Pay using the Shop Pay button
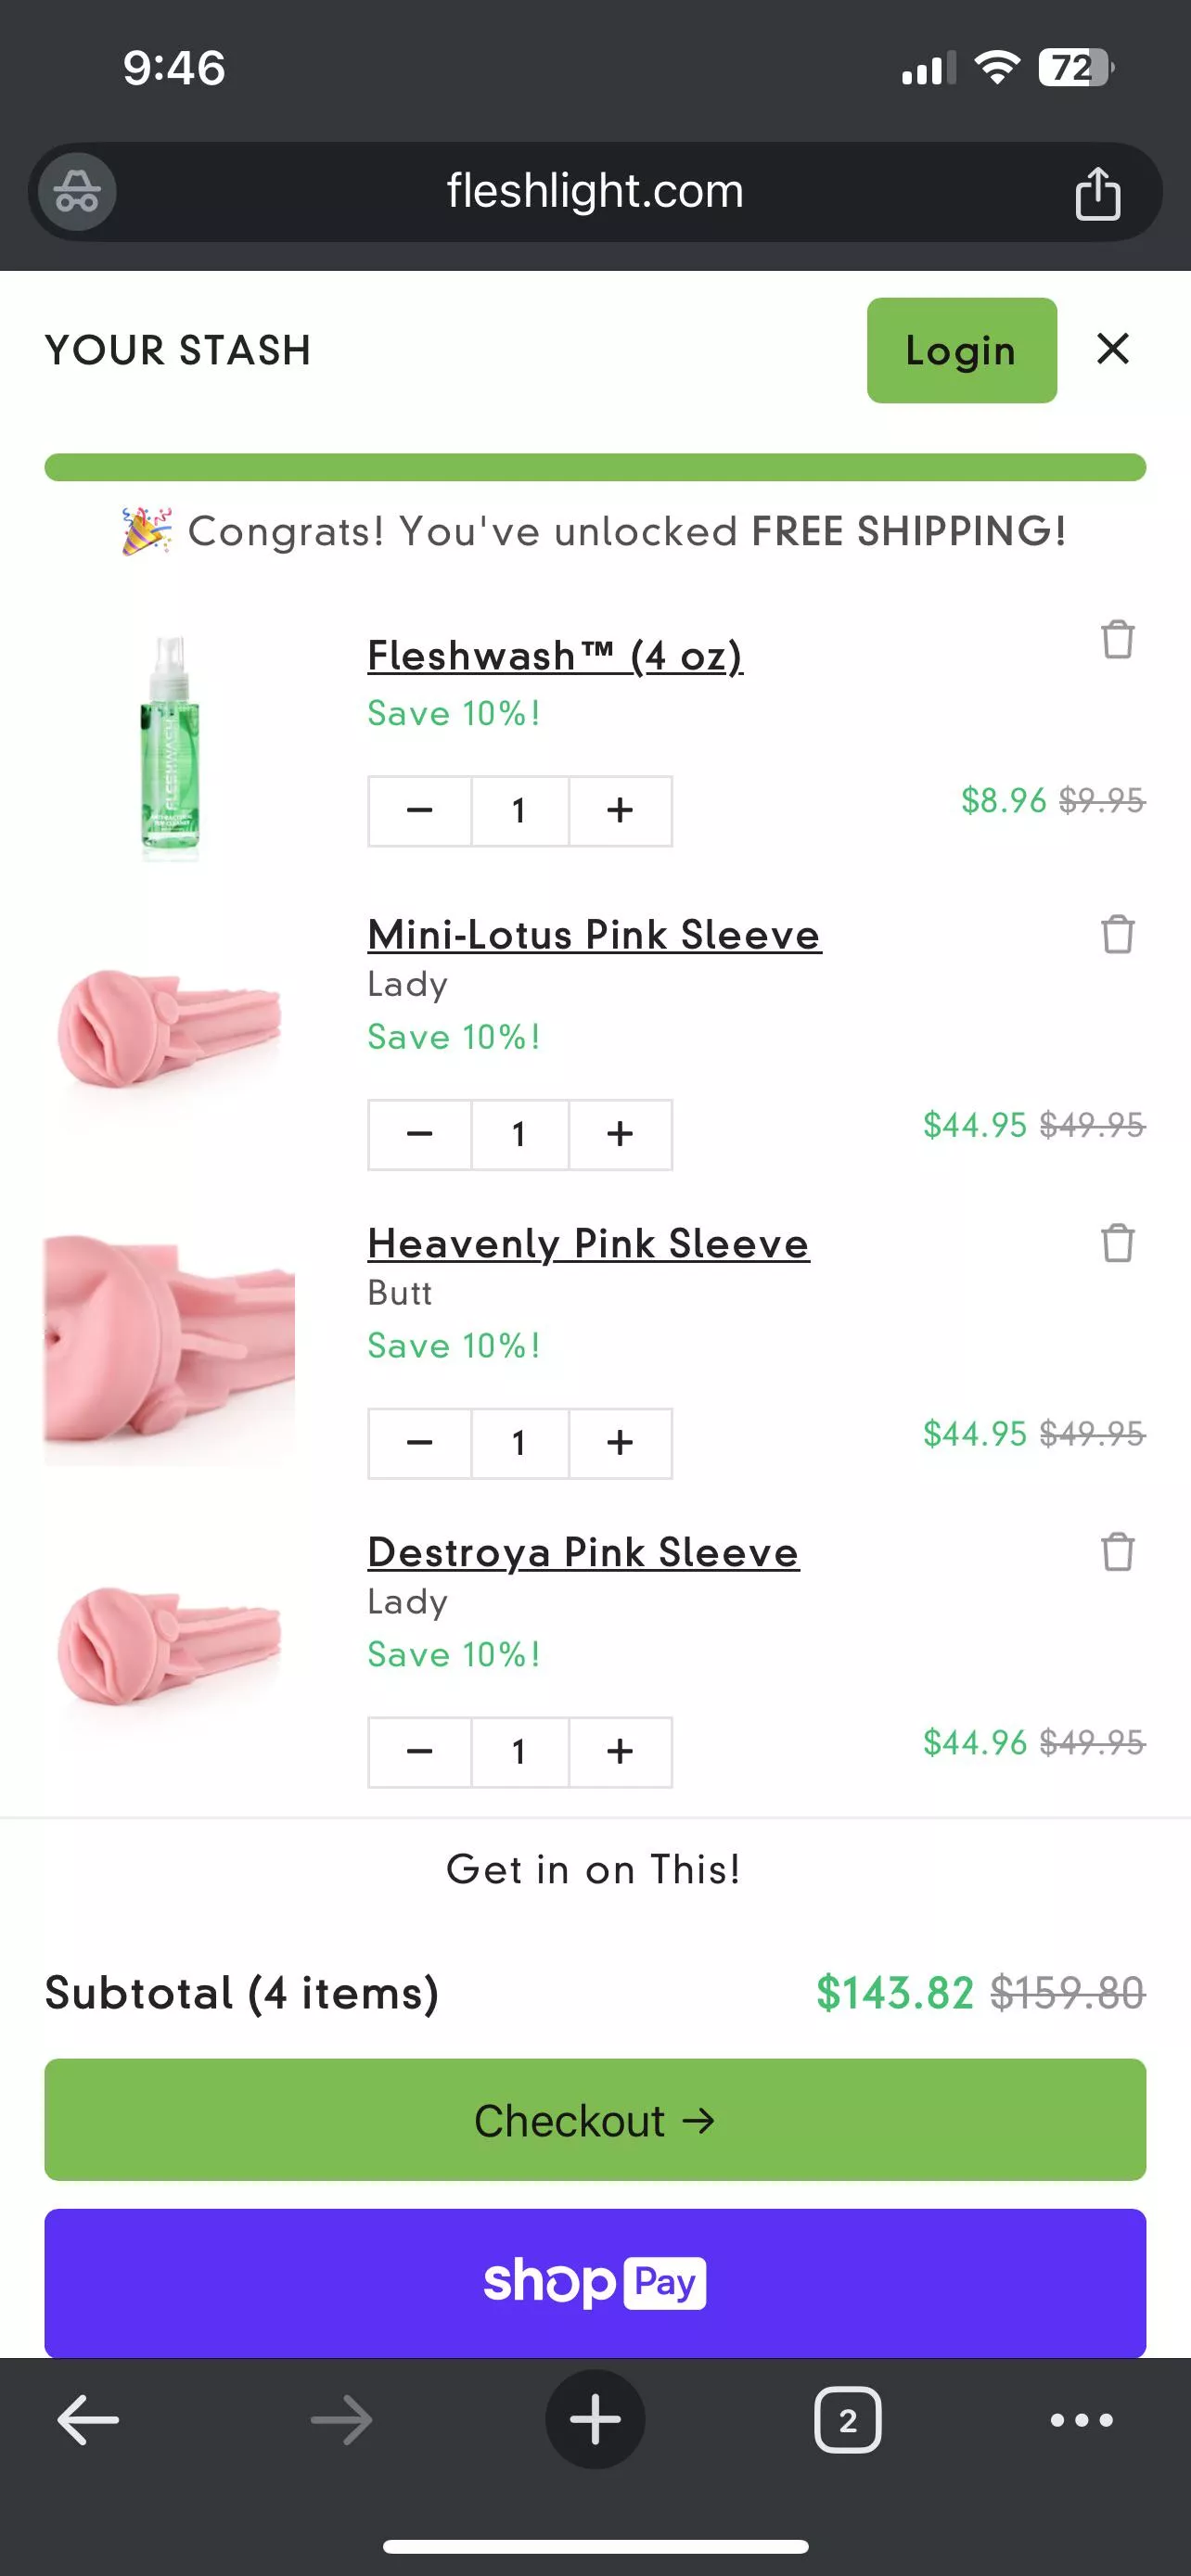 (x=595, y=2283)
